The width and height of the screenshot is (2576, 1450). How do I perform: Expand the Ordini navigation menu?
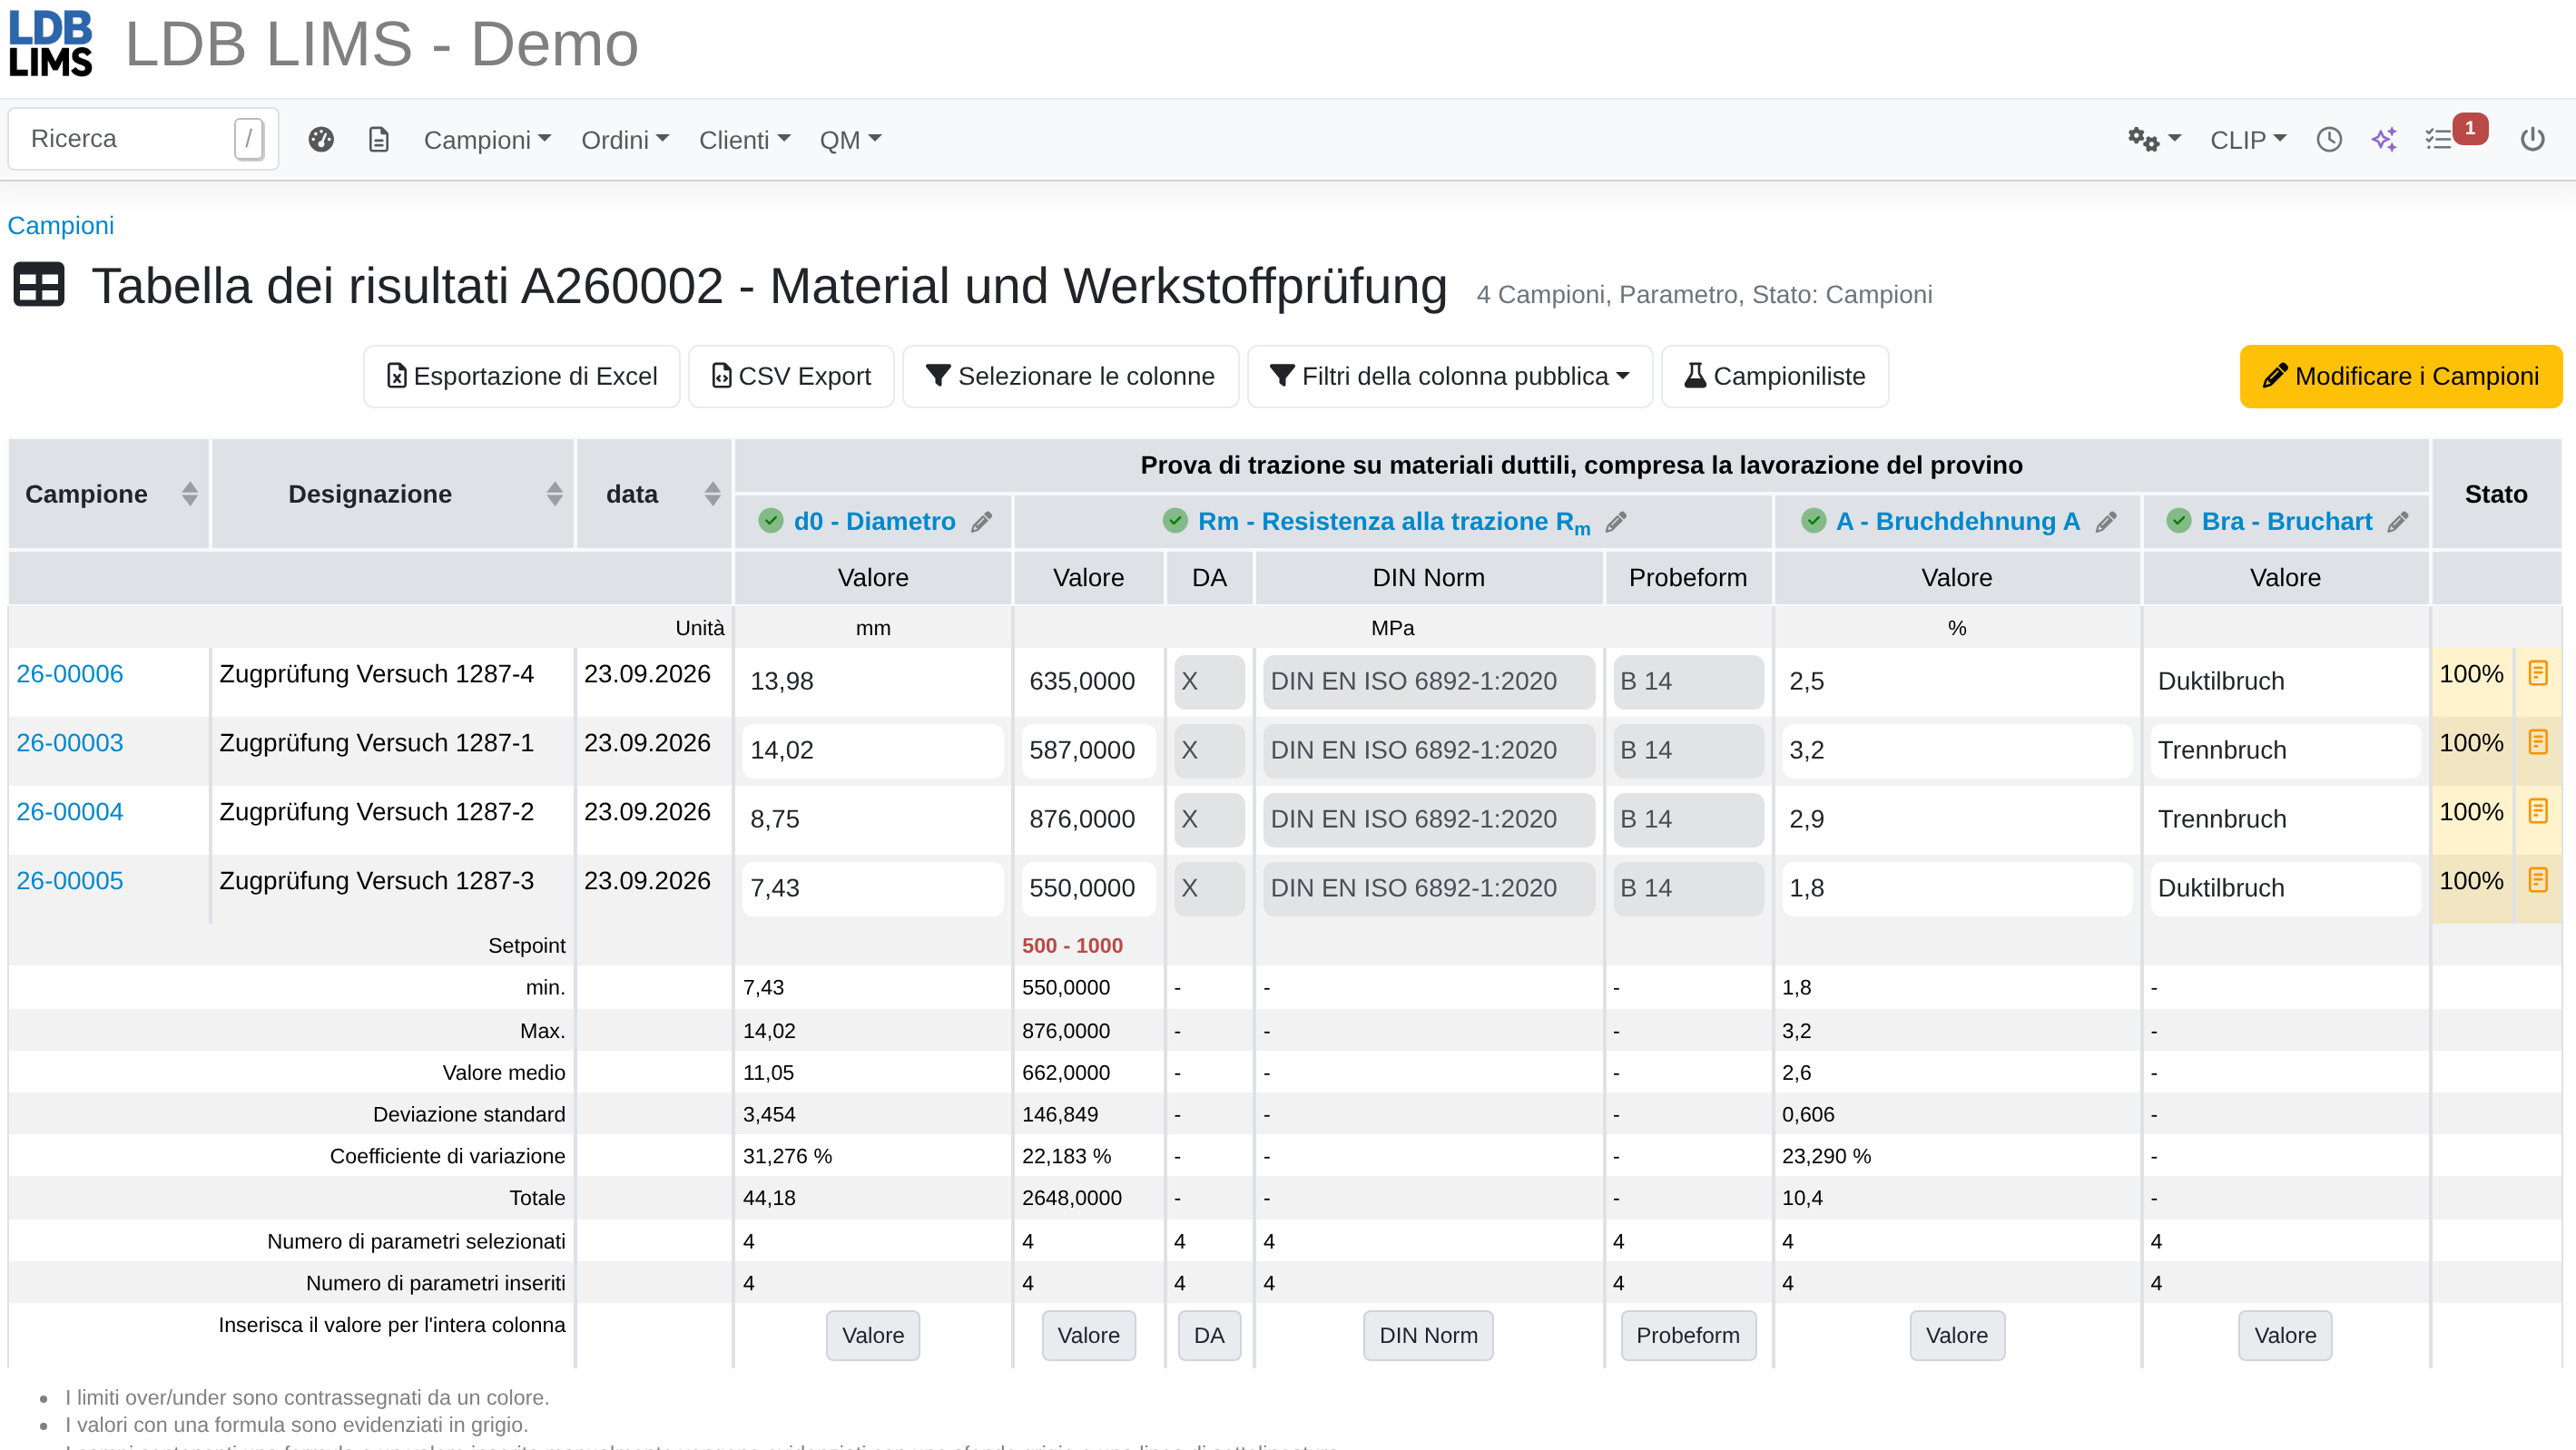625,140
